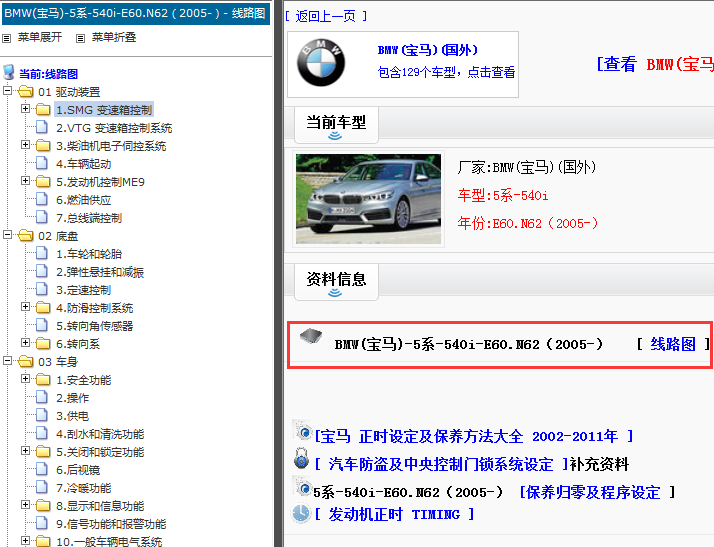
Task: Click the gray device icon beside BMW-5系-540i
Action: 311,337
